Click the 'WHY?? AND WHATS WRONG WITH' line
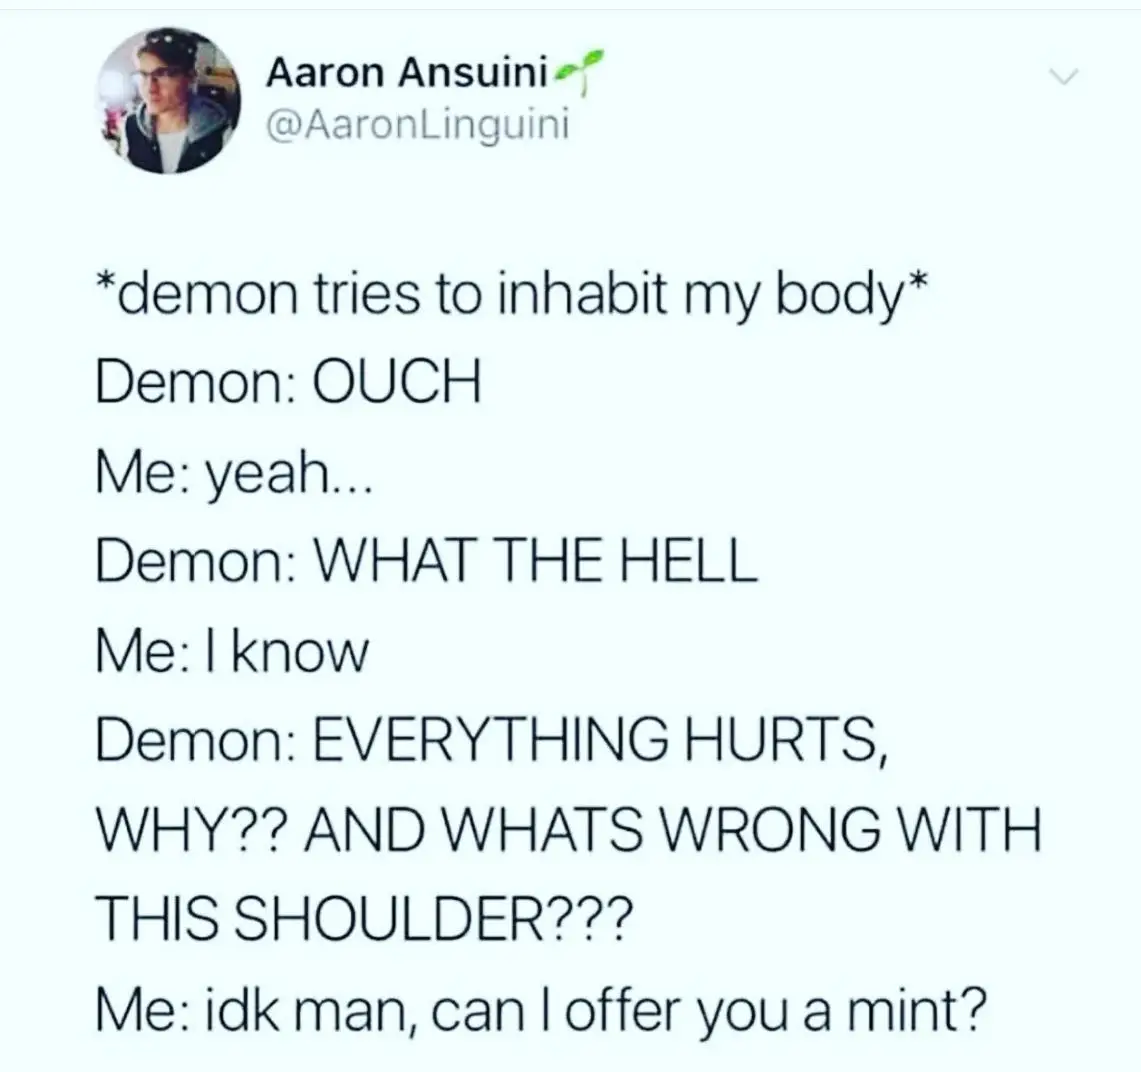 (569, 830)
